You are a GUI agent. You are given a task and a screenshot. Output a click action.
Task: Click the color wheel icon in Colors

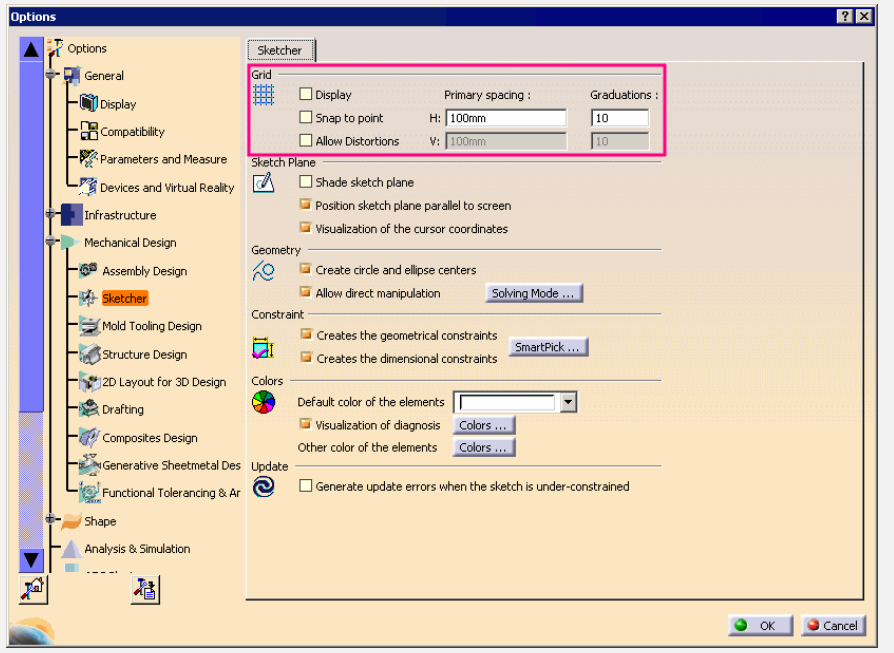263,402
